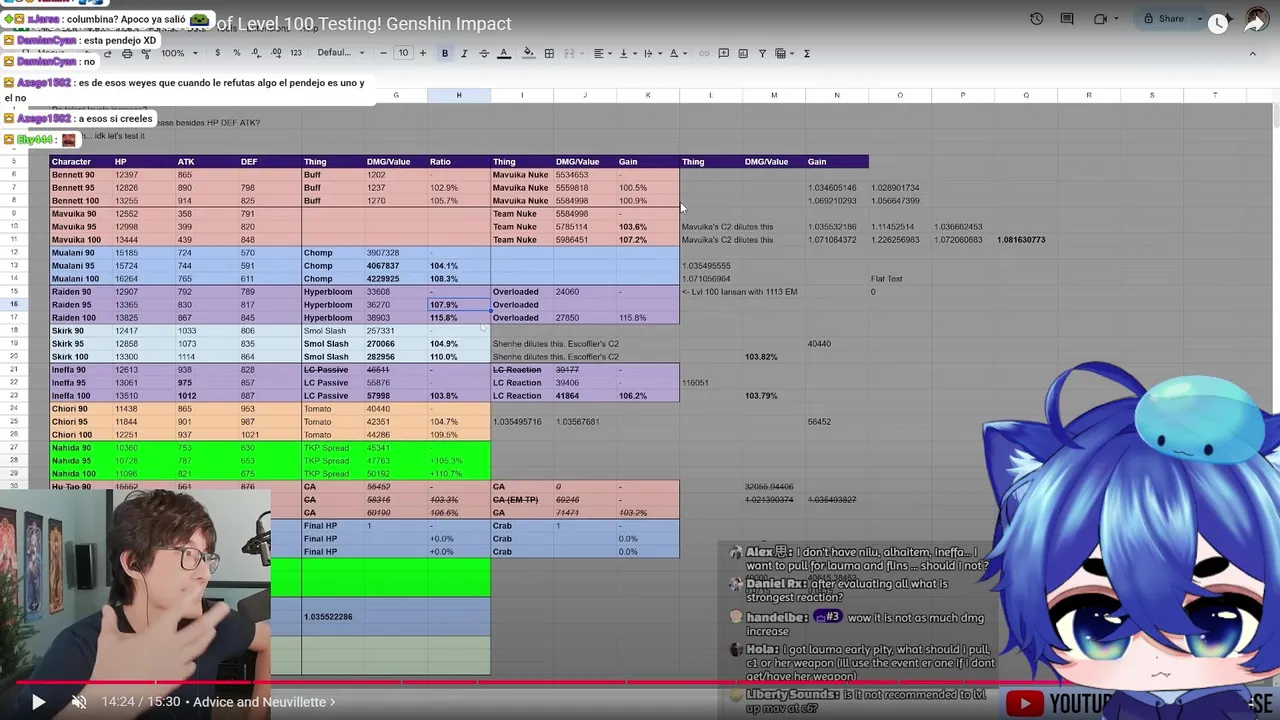The image size is (1280, 720).
Task: Format as currency with the $ icon
Action: point(217,53)
